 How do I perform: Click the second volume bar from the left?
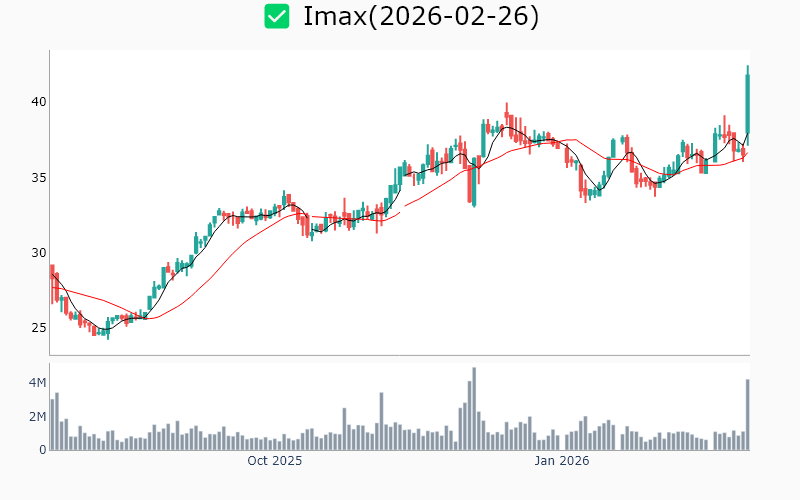pyautogui.click(x=57, y=421)
